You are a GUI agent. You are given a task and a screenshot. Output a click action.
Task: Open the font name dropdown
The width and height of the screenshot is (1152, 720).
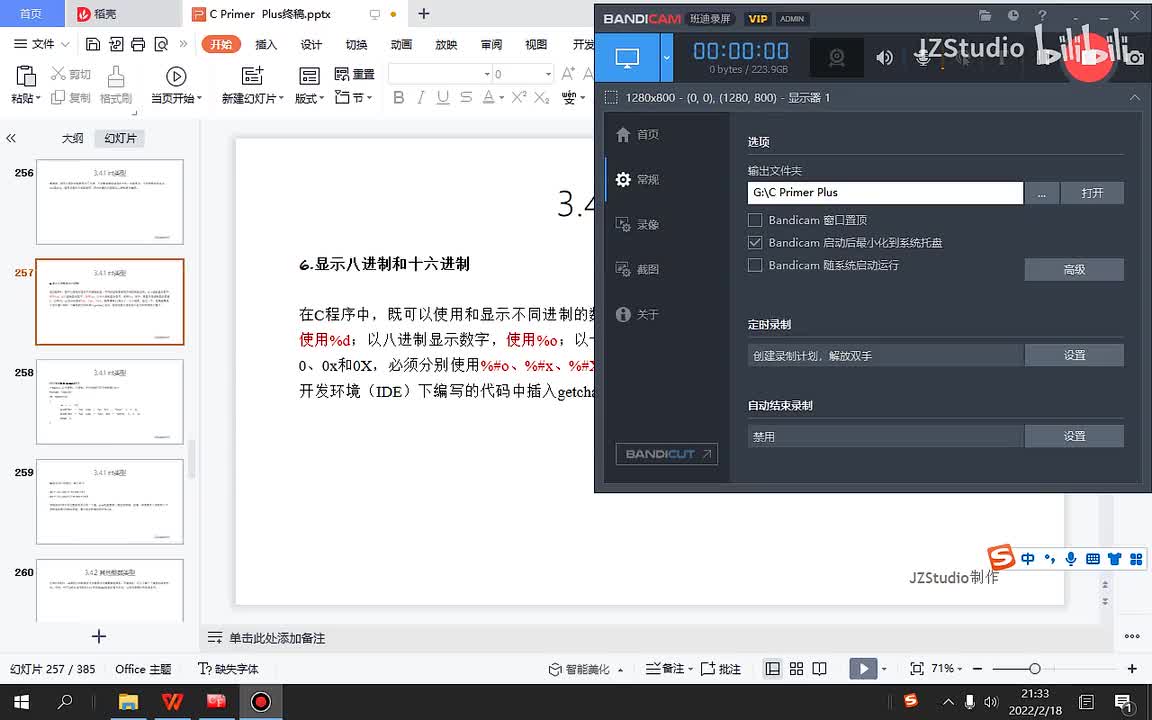click(487, 74)
